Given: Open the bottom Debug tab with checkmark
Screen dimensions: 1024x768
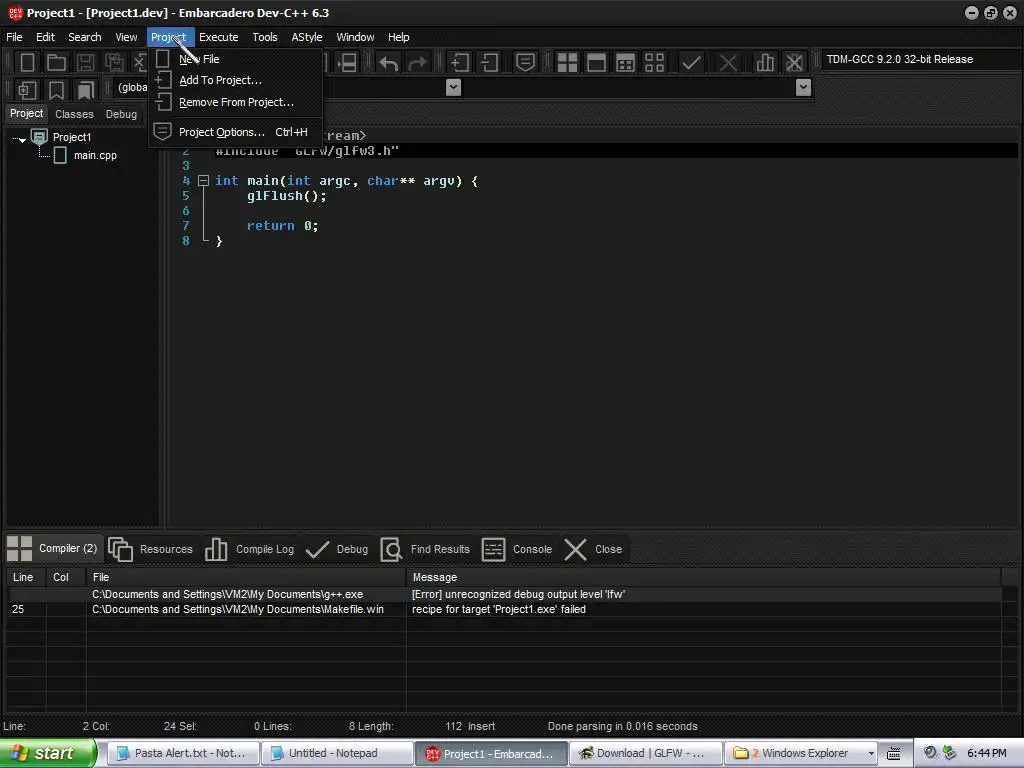Looking at the screenshot, I should coord(337,549).
